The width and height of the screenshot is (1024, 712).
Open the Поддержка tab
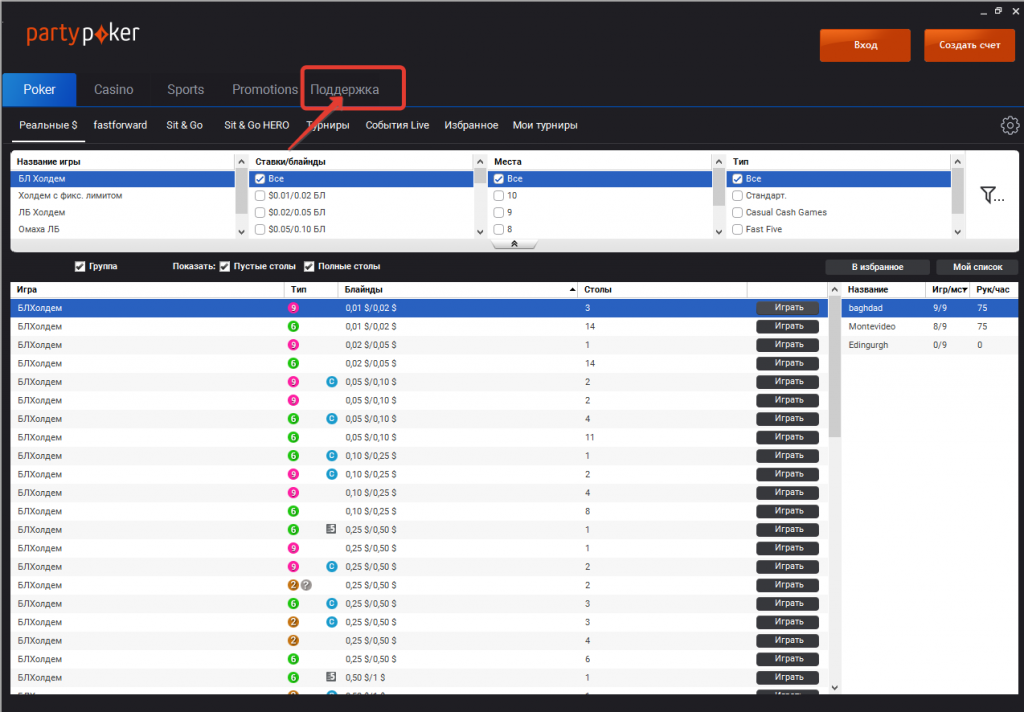pyautogui.click(x=345, y=90)
